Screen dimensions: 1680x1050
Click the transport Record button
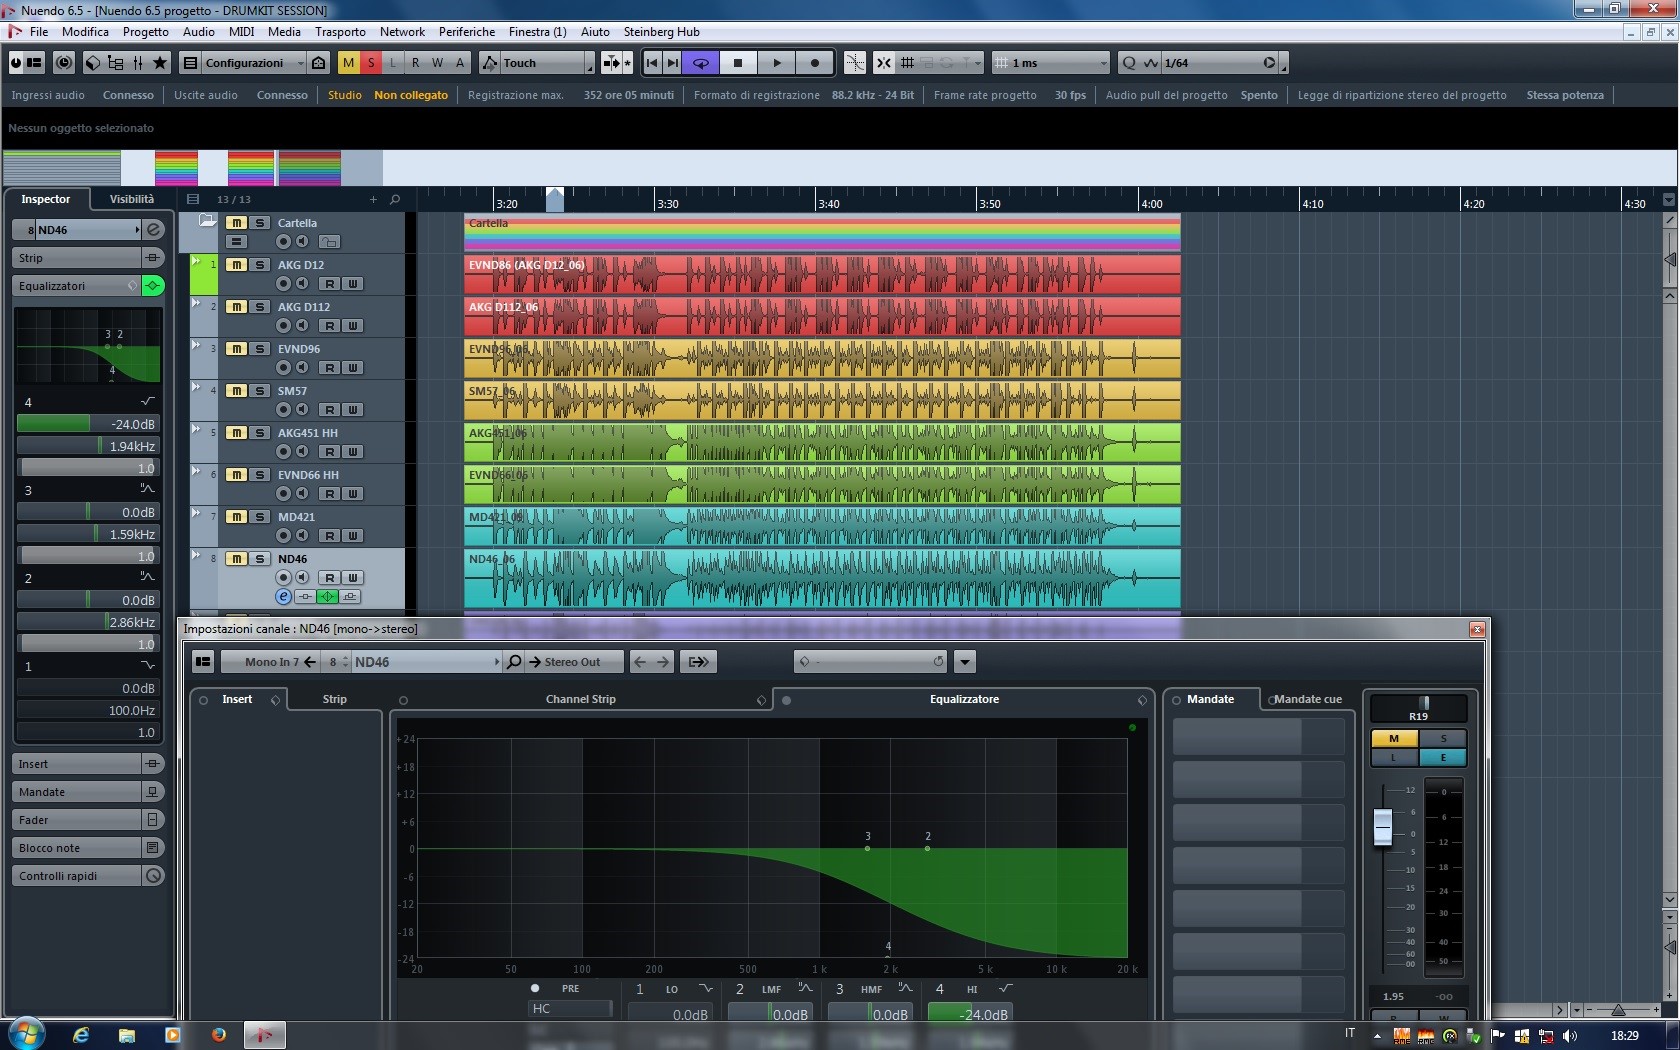tap(814, 63)
